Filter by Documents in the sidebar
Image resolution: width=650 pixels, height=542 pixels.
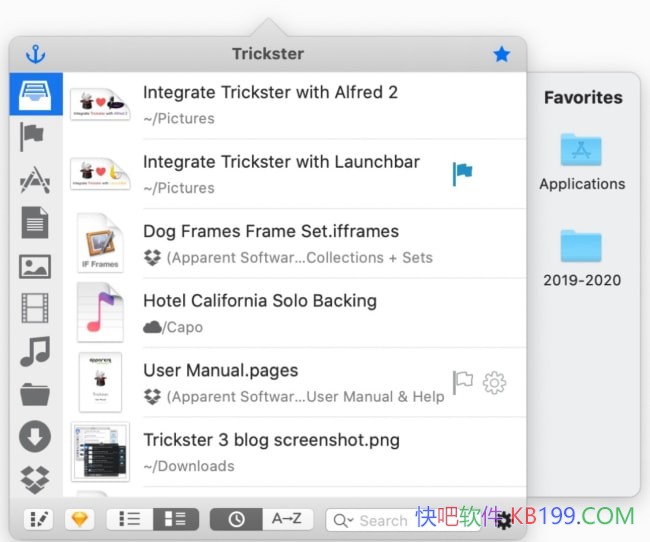tap(35, 222)
